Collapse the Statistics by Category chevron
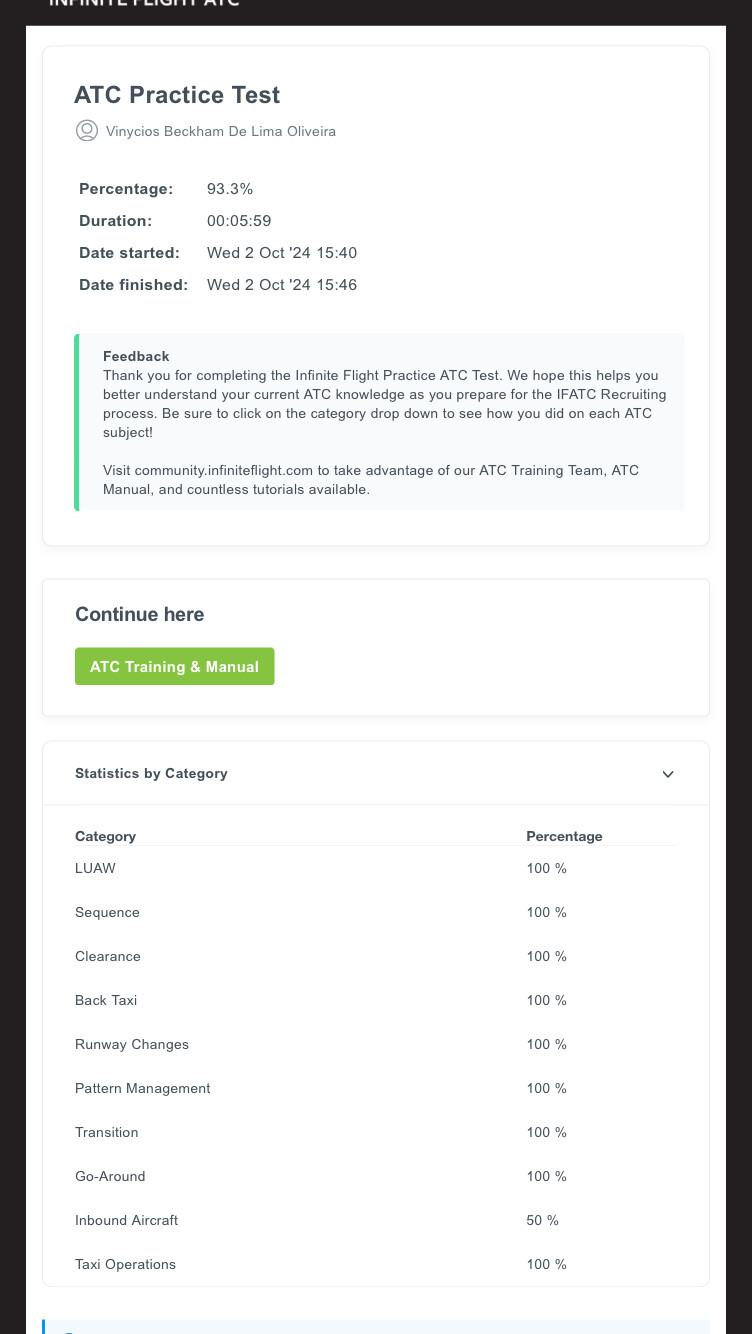Screen dimensions: 752x1334 point(668,774)
